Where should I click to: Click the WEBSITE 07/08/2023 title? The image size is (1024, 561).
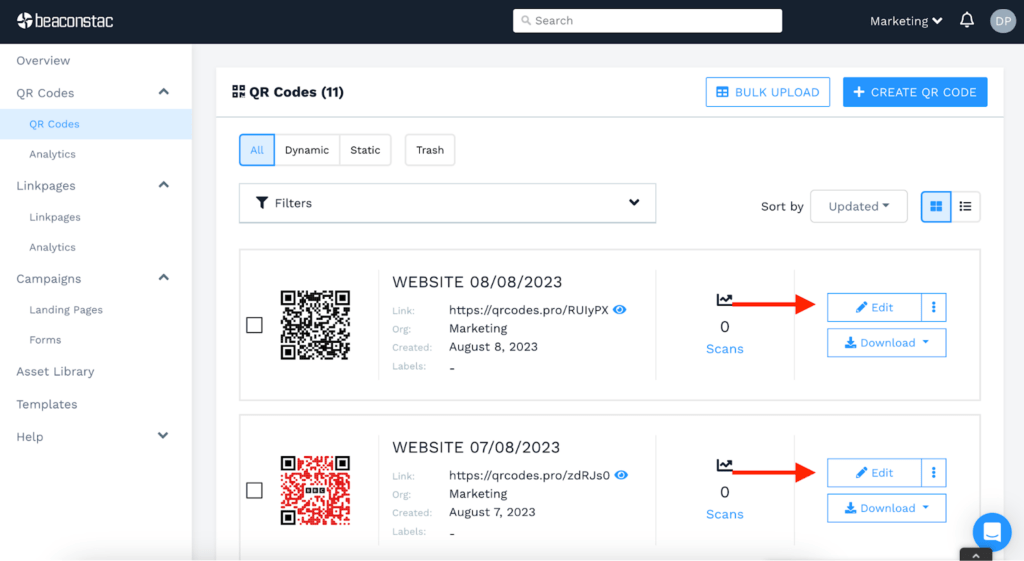click(x=476, y=447)
